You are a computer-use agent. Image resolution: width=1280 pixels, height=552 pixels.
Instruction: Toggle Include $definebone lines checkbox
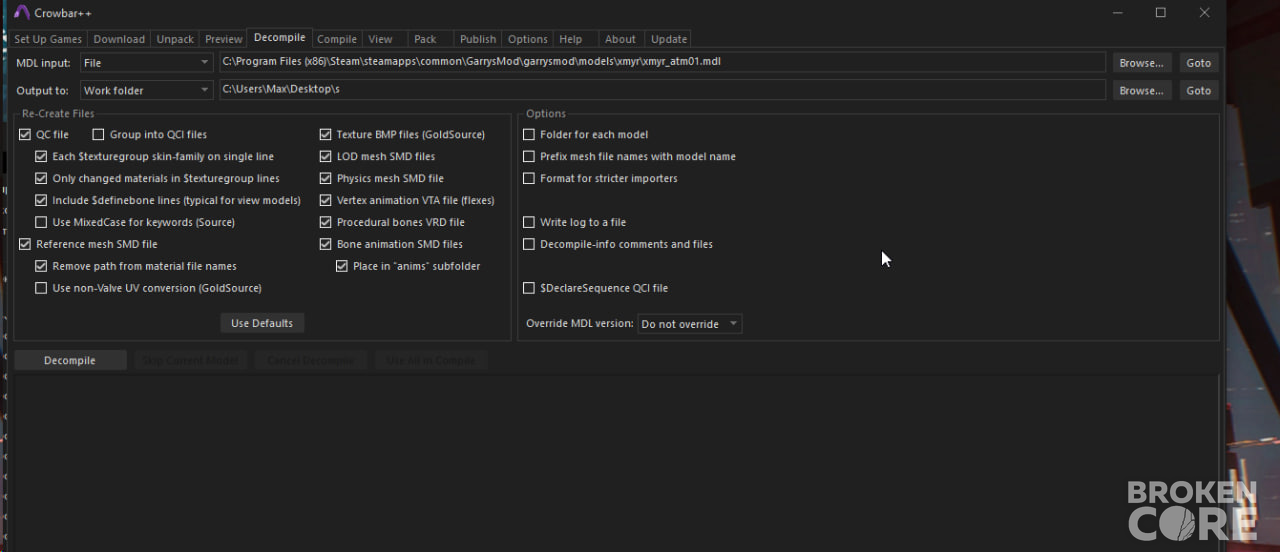(x=41, y=200)
